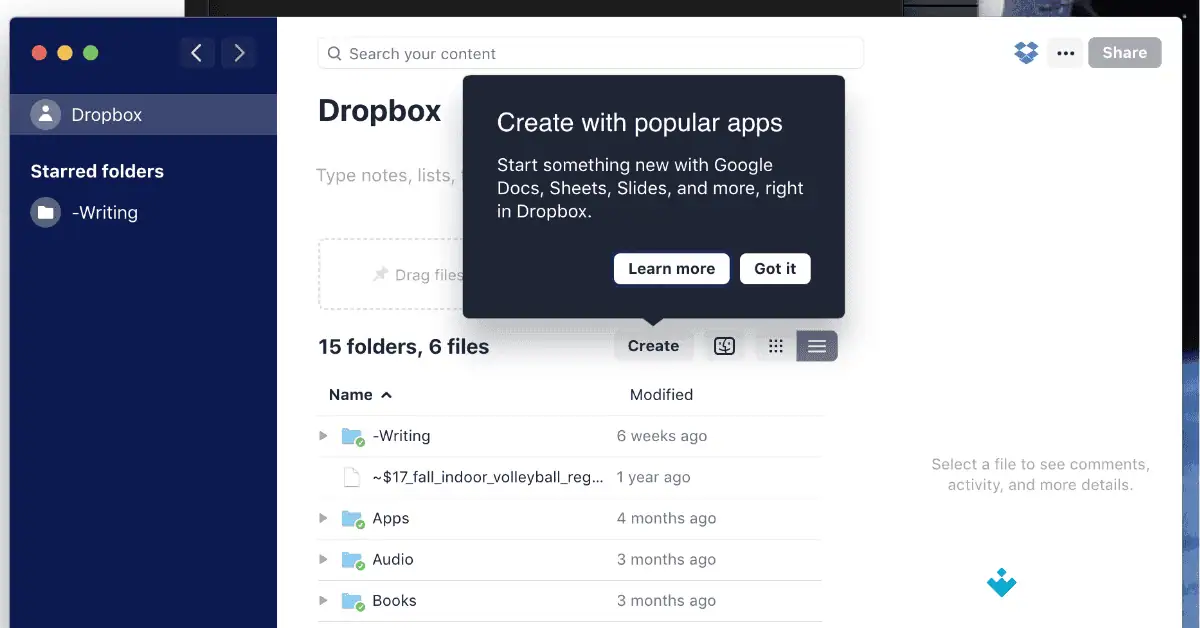Screen dimensions: 1200x628
Task: Collapse the Audio folder disclosure triangle
Action: 323,559
